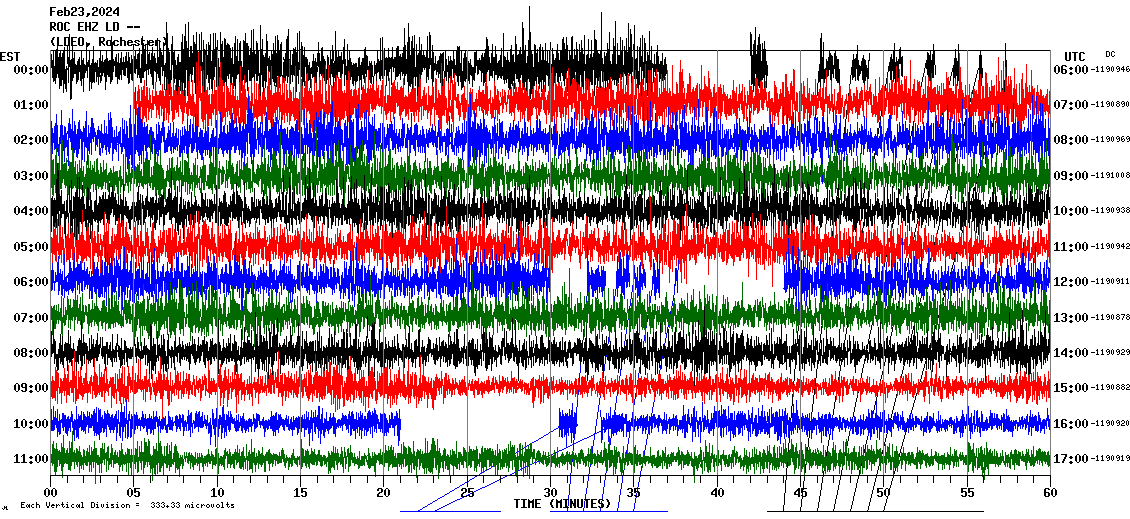Click the 333.33 microvolts vertical division caption
Screen dimensions: 1130x519
tap(127, 505)
